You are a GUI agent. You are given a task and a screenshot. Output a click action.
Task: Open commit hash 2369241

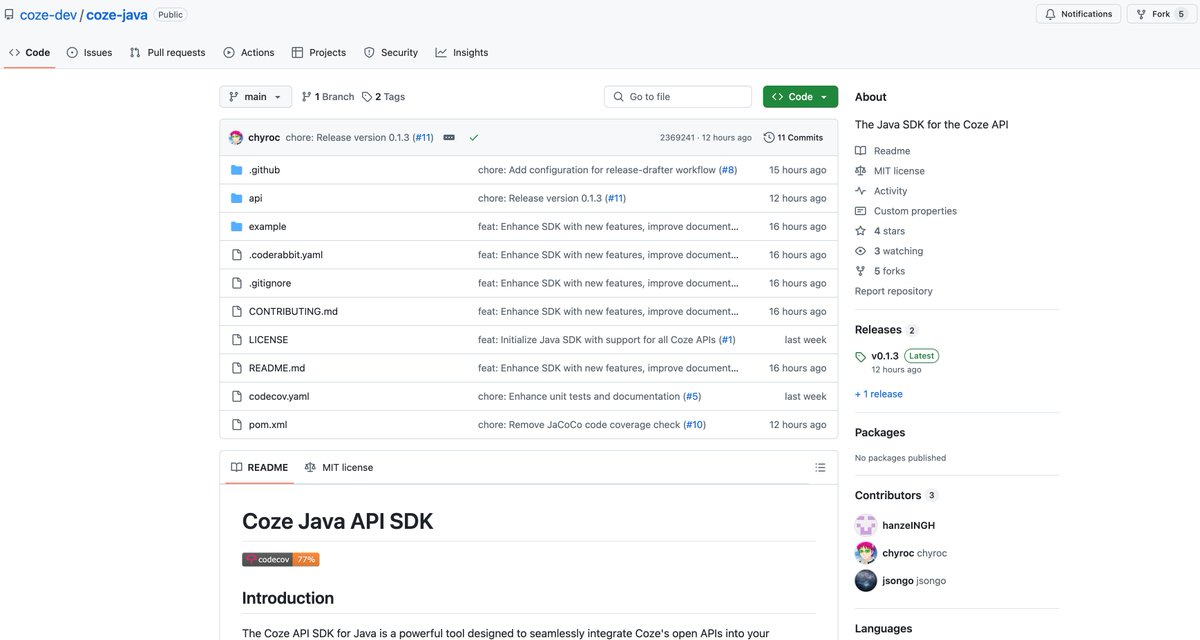677,137
